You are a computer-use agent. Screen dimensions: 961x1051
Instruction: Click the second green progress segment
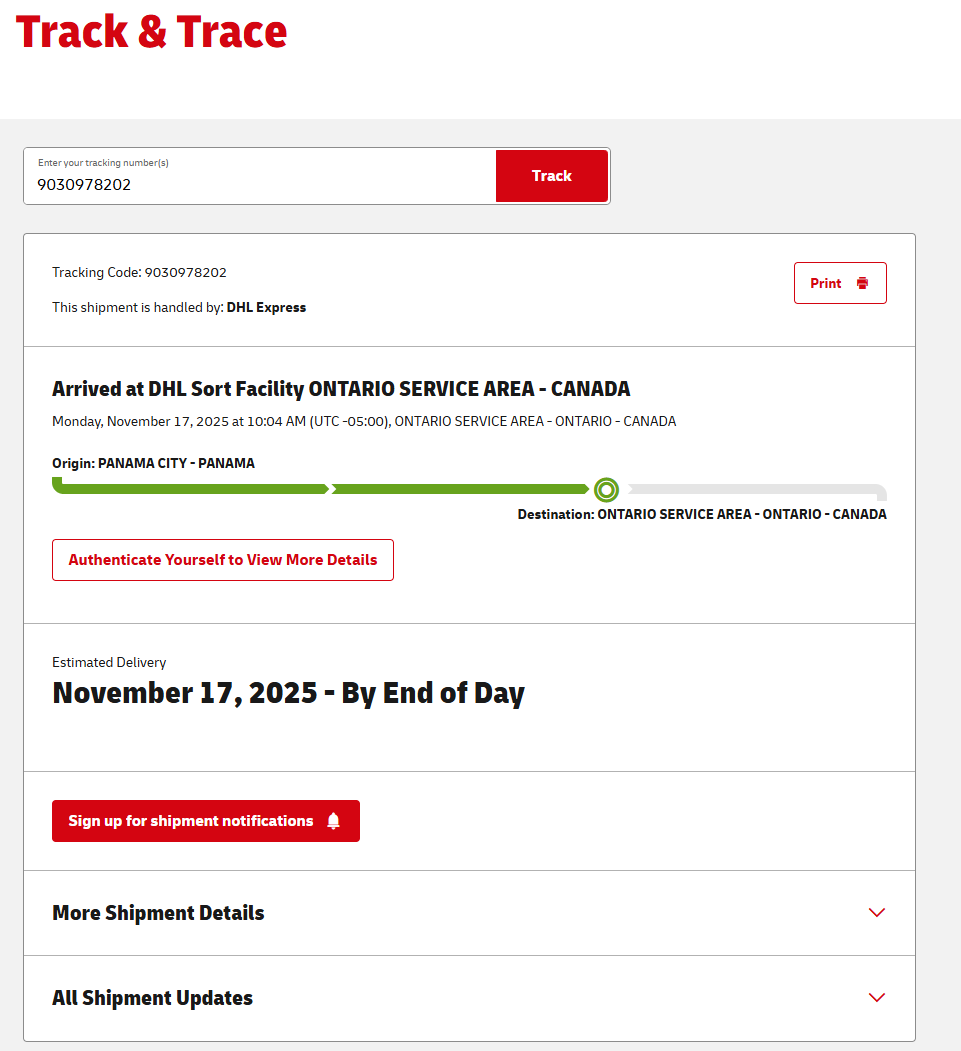coord(460,489)
